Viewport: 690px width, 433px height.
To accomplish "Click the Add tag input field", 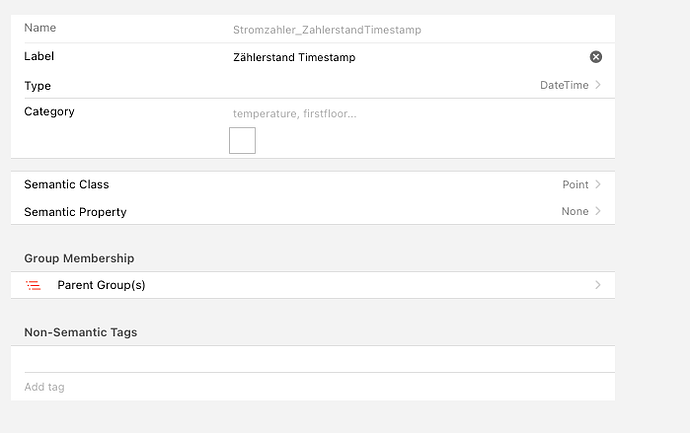I will tap(300, 386).
